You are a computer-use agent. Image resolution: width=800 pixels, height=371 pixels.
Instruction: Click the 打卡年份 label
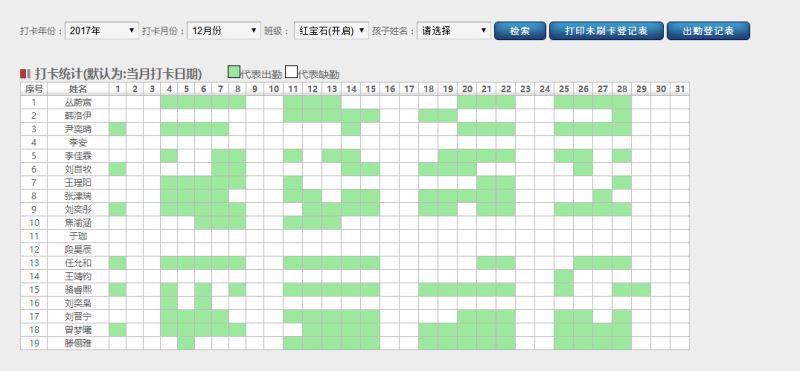(41, 31)
